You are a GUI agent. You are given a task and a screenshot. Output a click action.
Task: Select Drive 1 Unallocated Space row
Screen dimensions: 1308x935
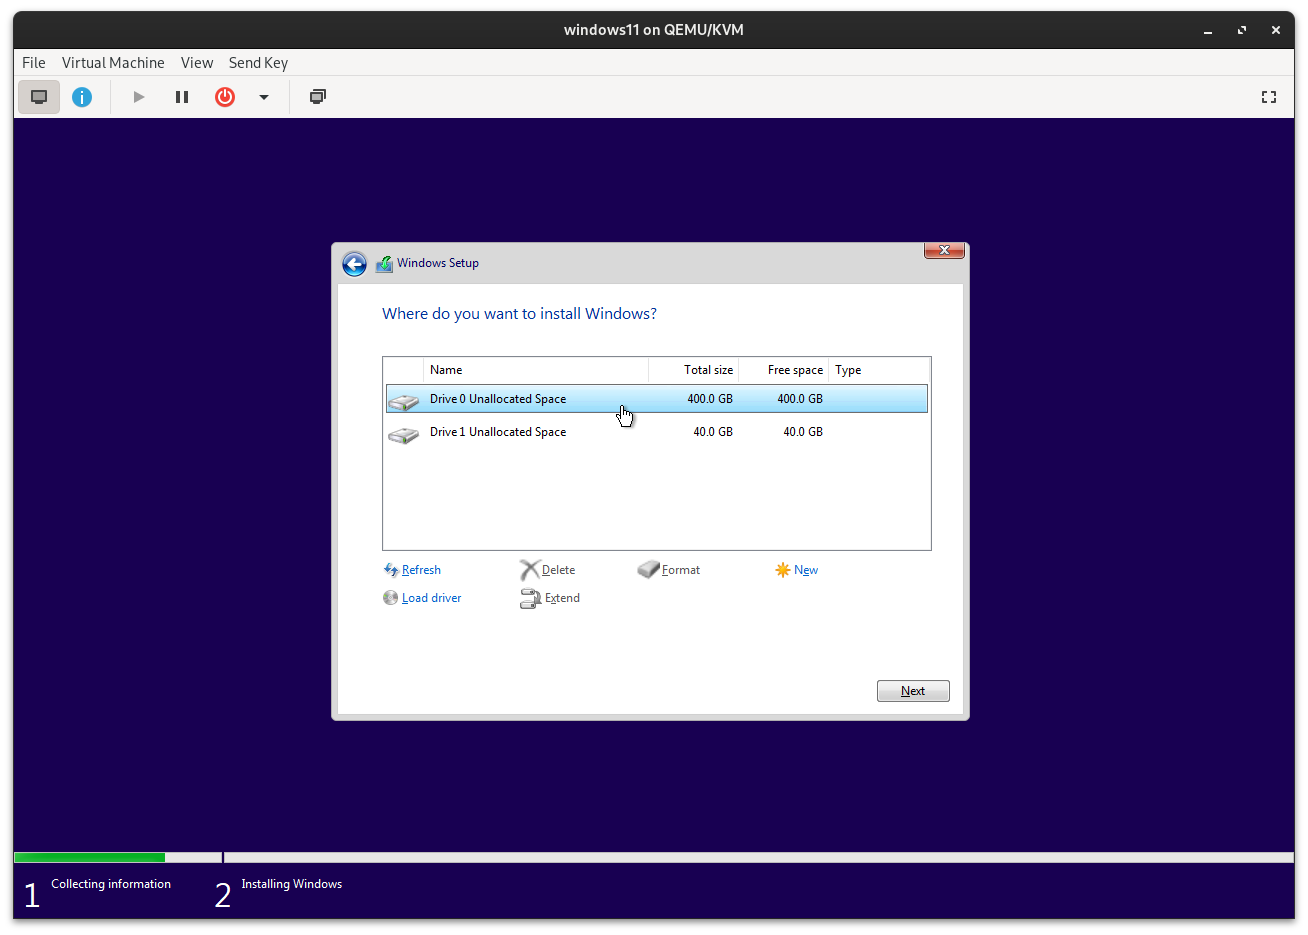[x=657, y=432]
